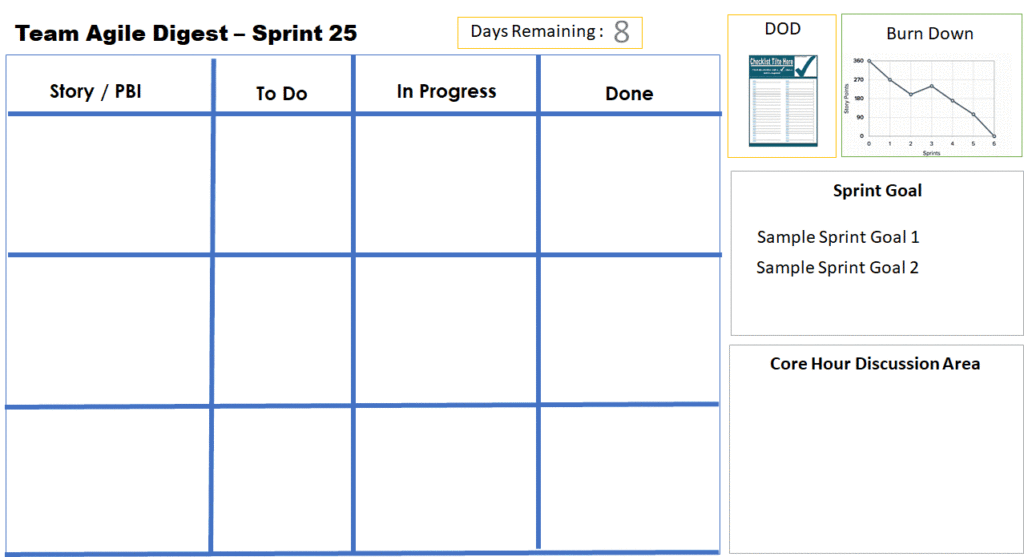The width and height of the screenshot is (1024, 557).
Task: Click the Sprint Goal heading
Action: 877,191
